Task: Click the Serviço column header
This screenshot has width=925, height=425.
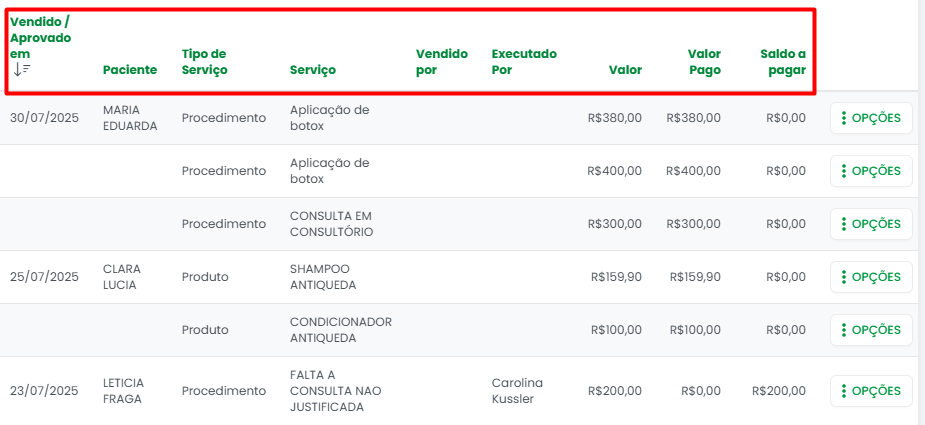Action: pos(312,70)
